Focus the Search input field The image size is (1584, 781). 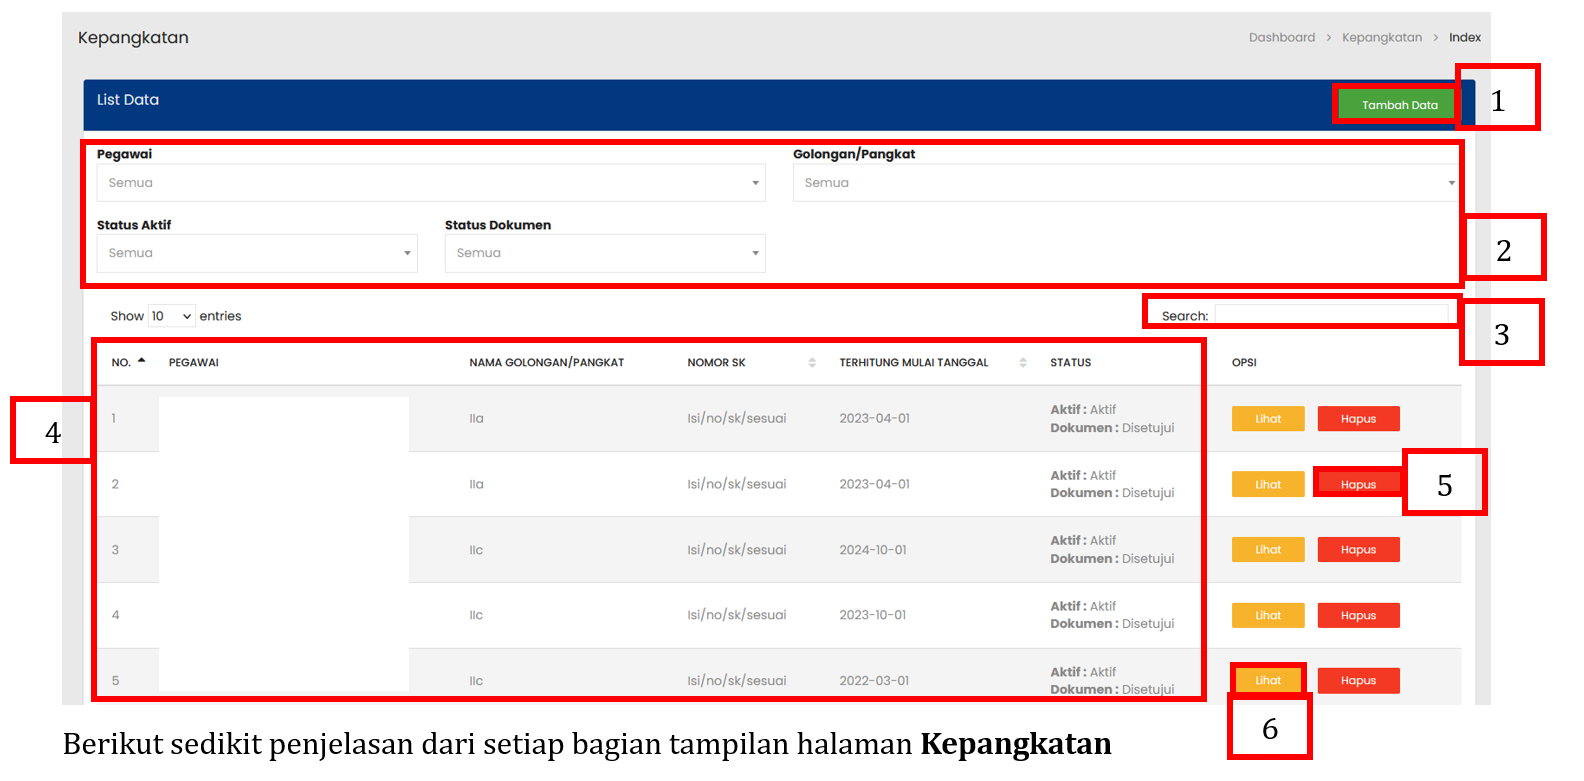[x=1330, y=315]
